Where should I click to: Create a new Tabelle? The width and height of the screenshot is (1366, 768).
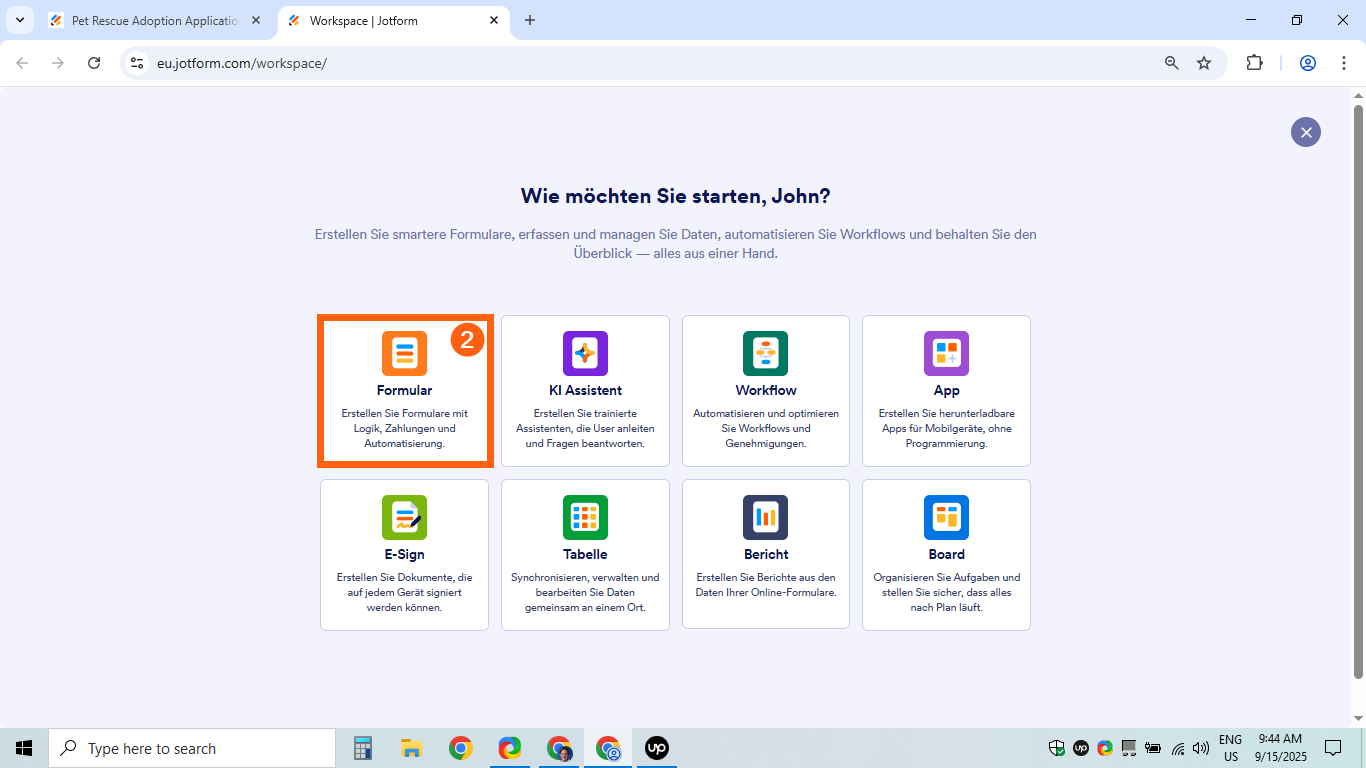pos(585,555)
